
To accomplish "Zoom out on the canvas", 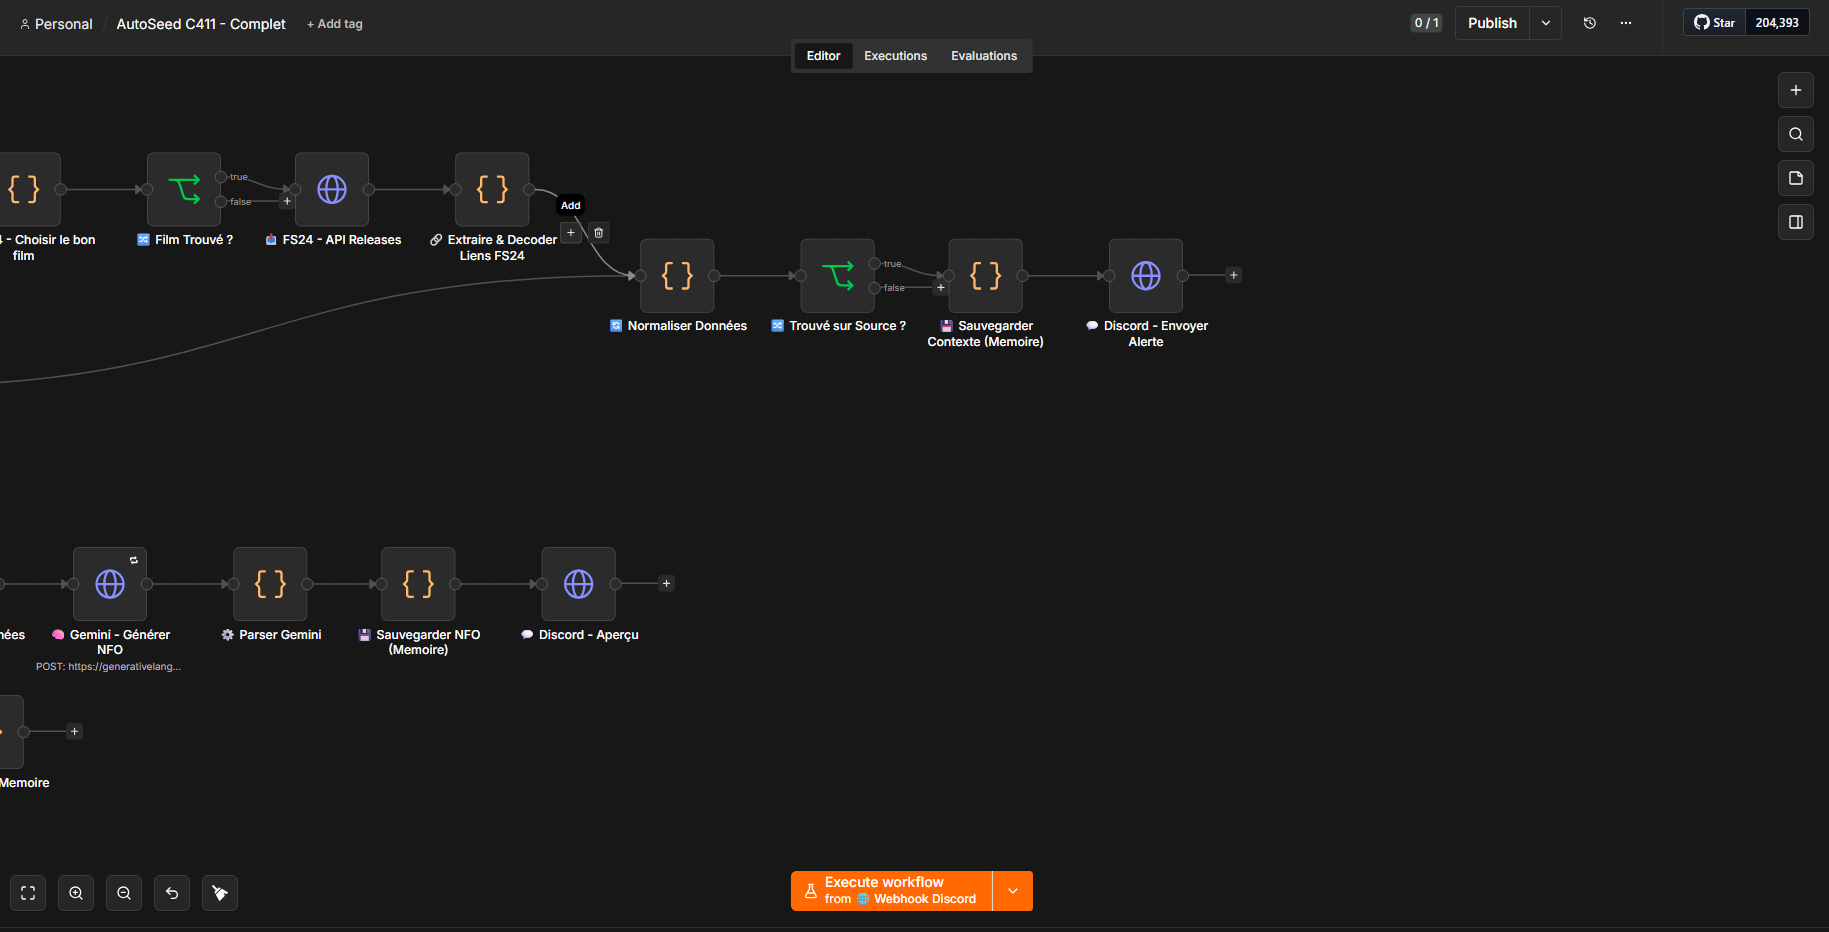I will click(124, 893).
